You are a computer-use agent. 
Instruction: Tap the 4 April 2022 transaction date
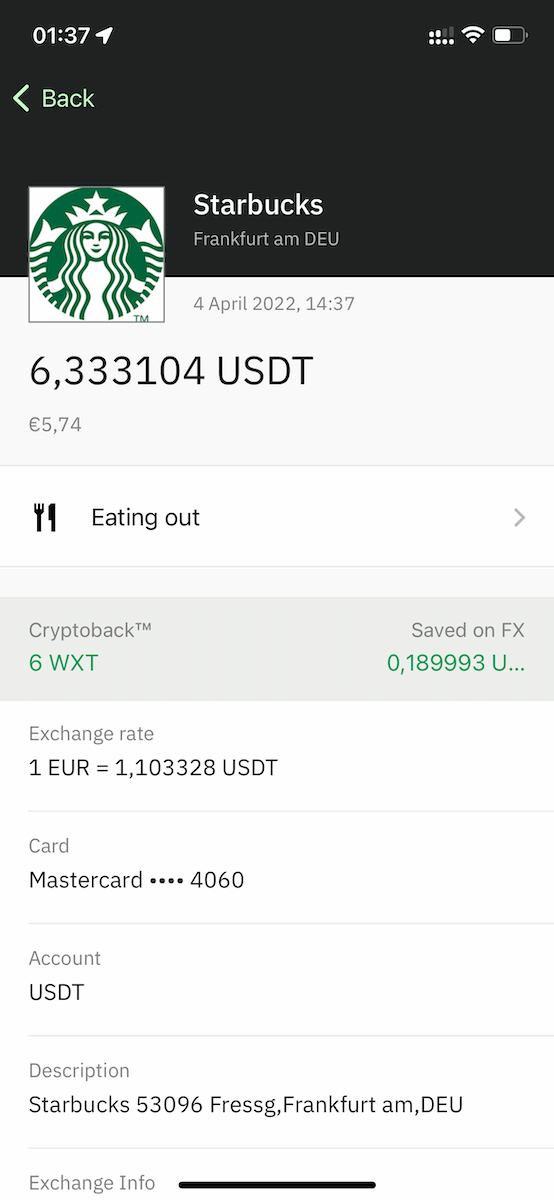point(274,303)
